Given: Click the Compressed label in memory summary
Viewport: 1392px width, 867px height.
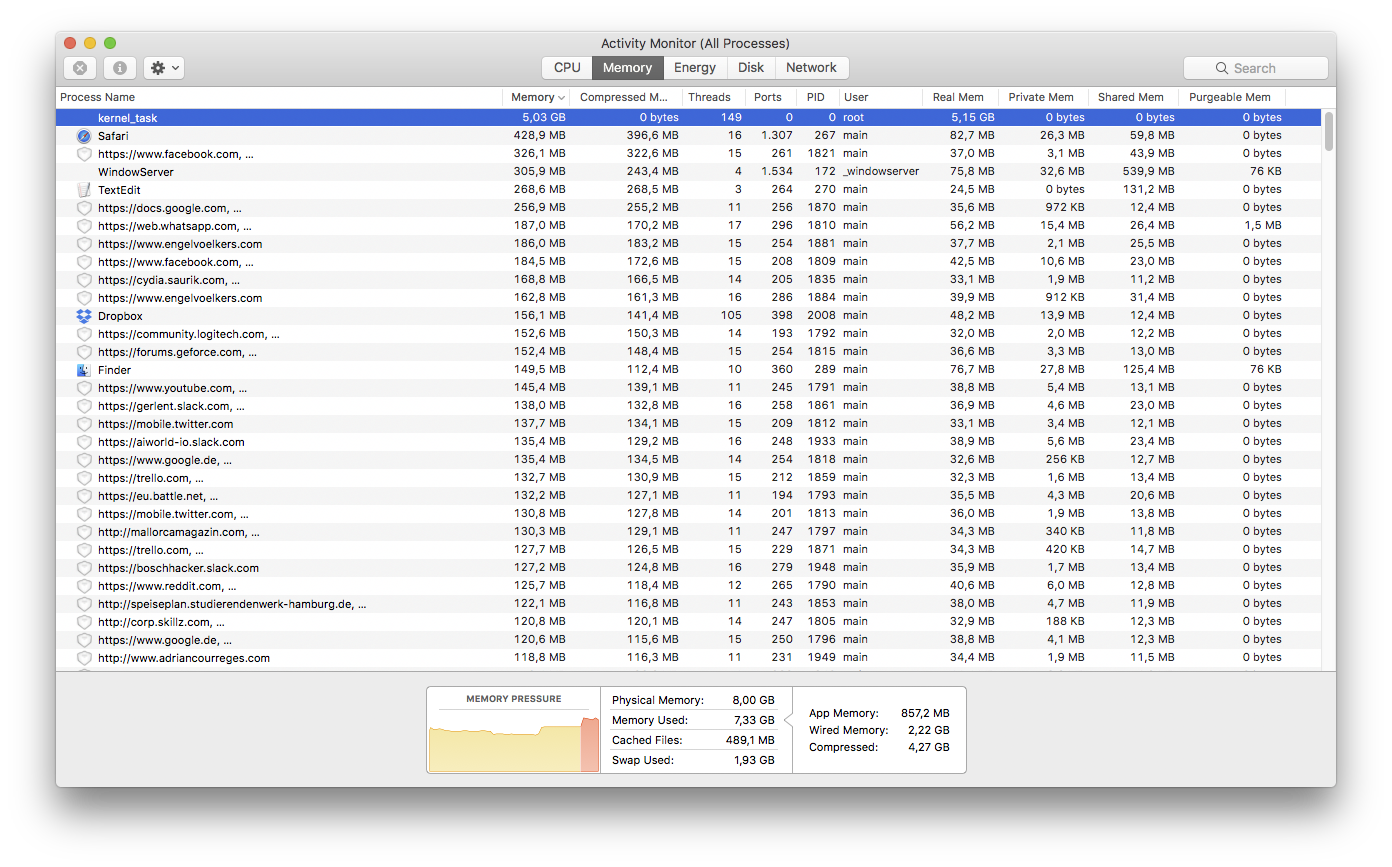Looking at the screenshot, I should coord(844,748).
